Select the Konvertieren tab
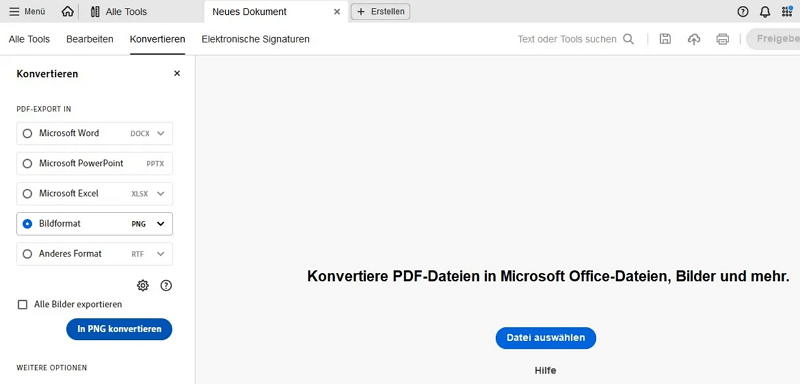This screenshot has width=800, height=384. tap(157, 39)
